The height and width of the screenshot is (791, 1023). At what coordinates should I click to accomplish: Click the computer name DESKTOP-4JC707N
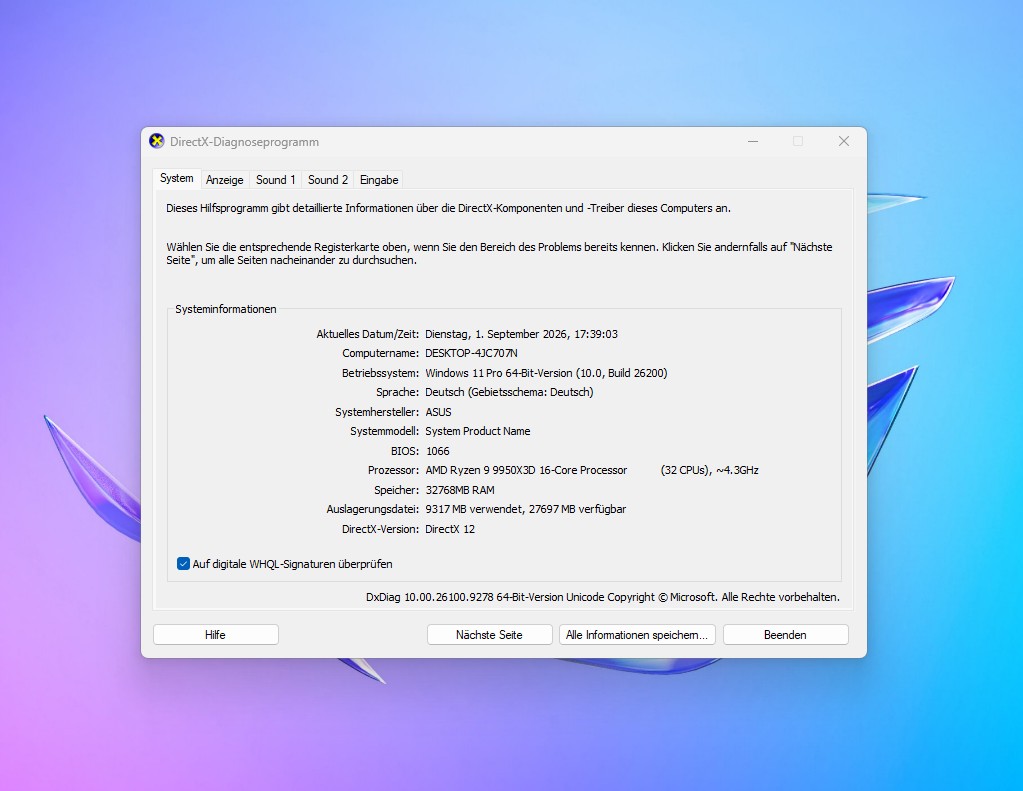471,353
